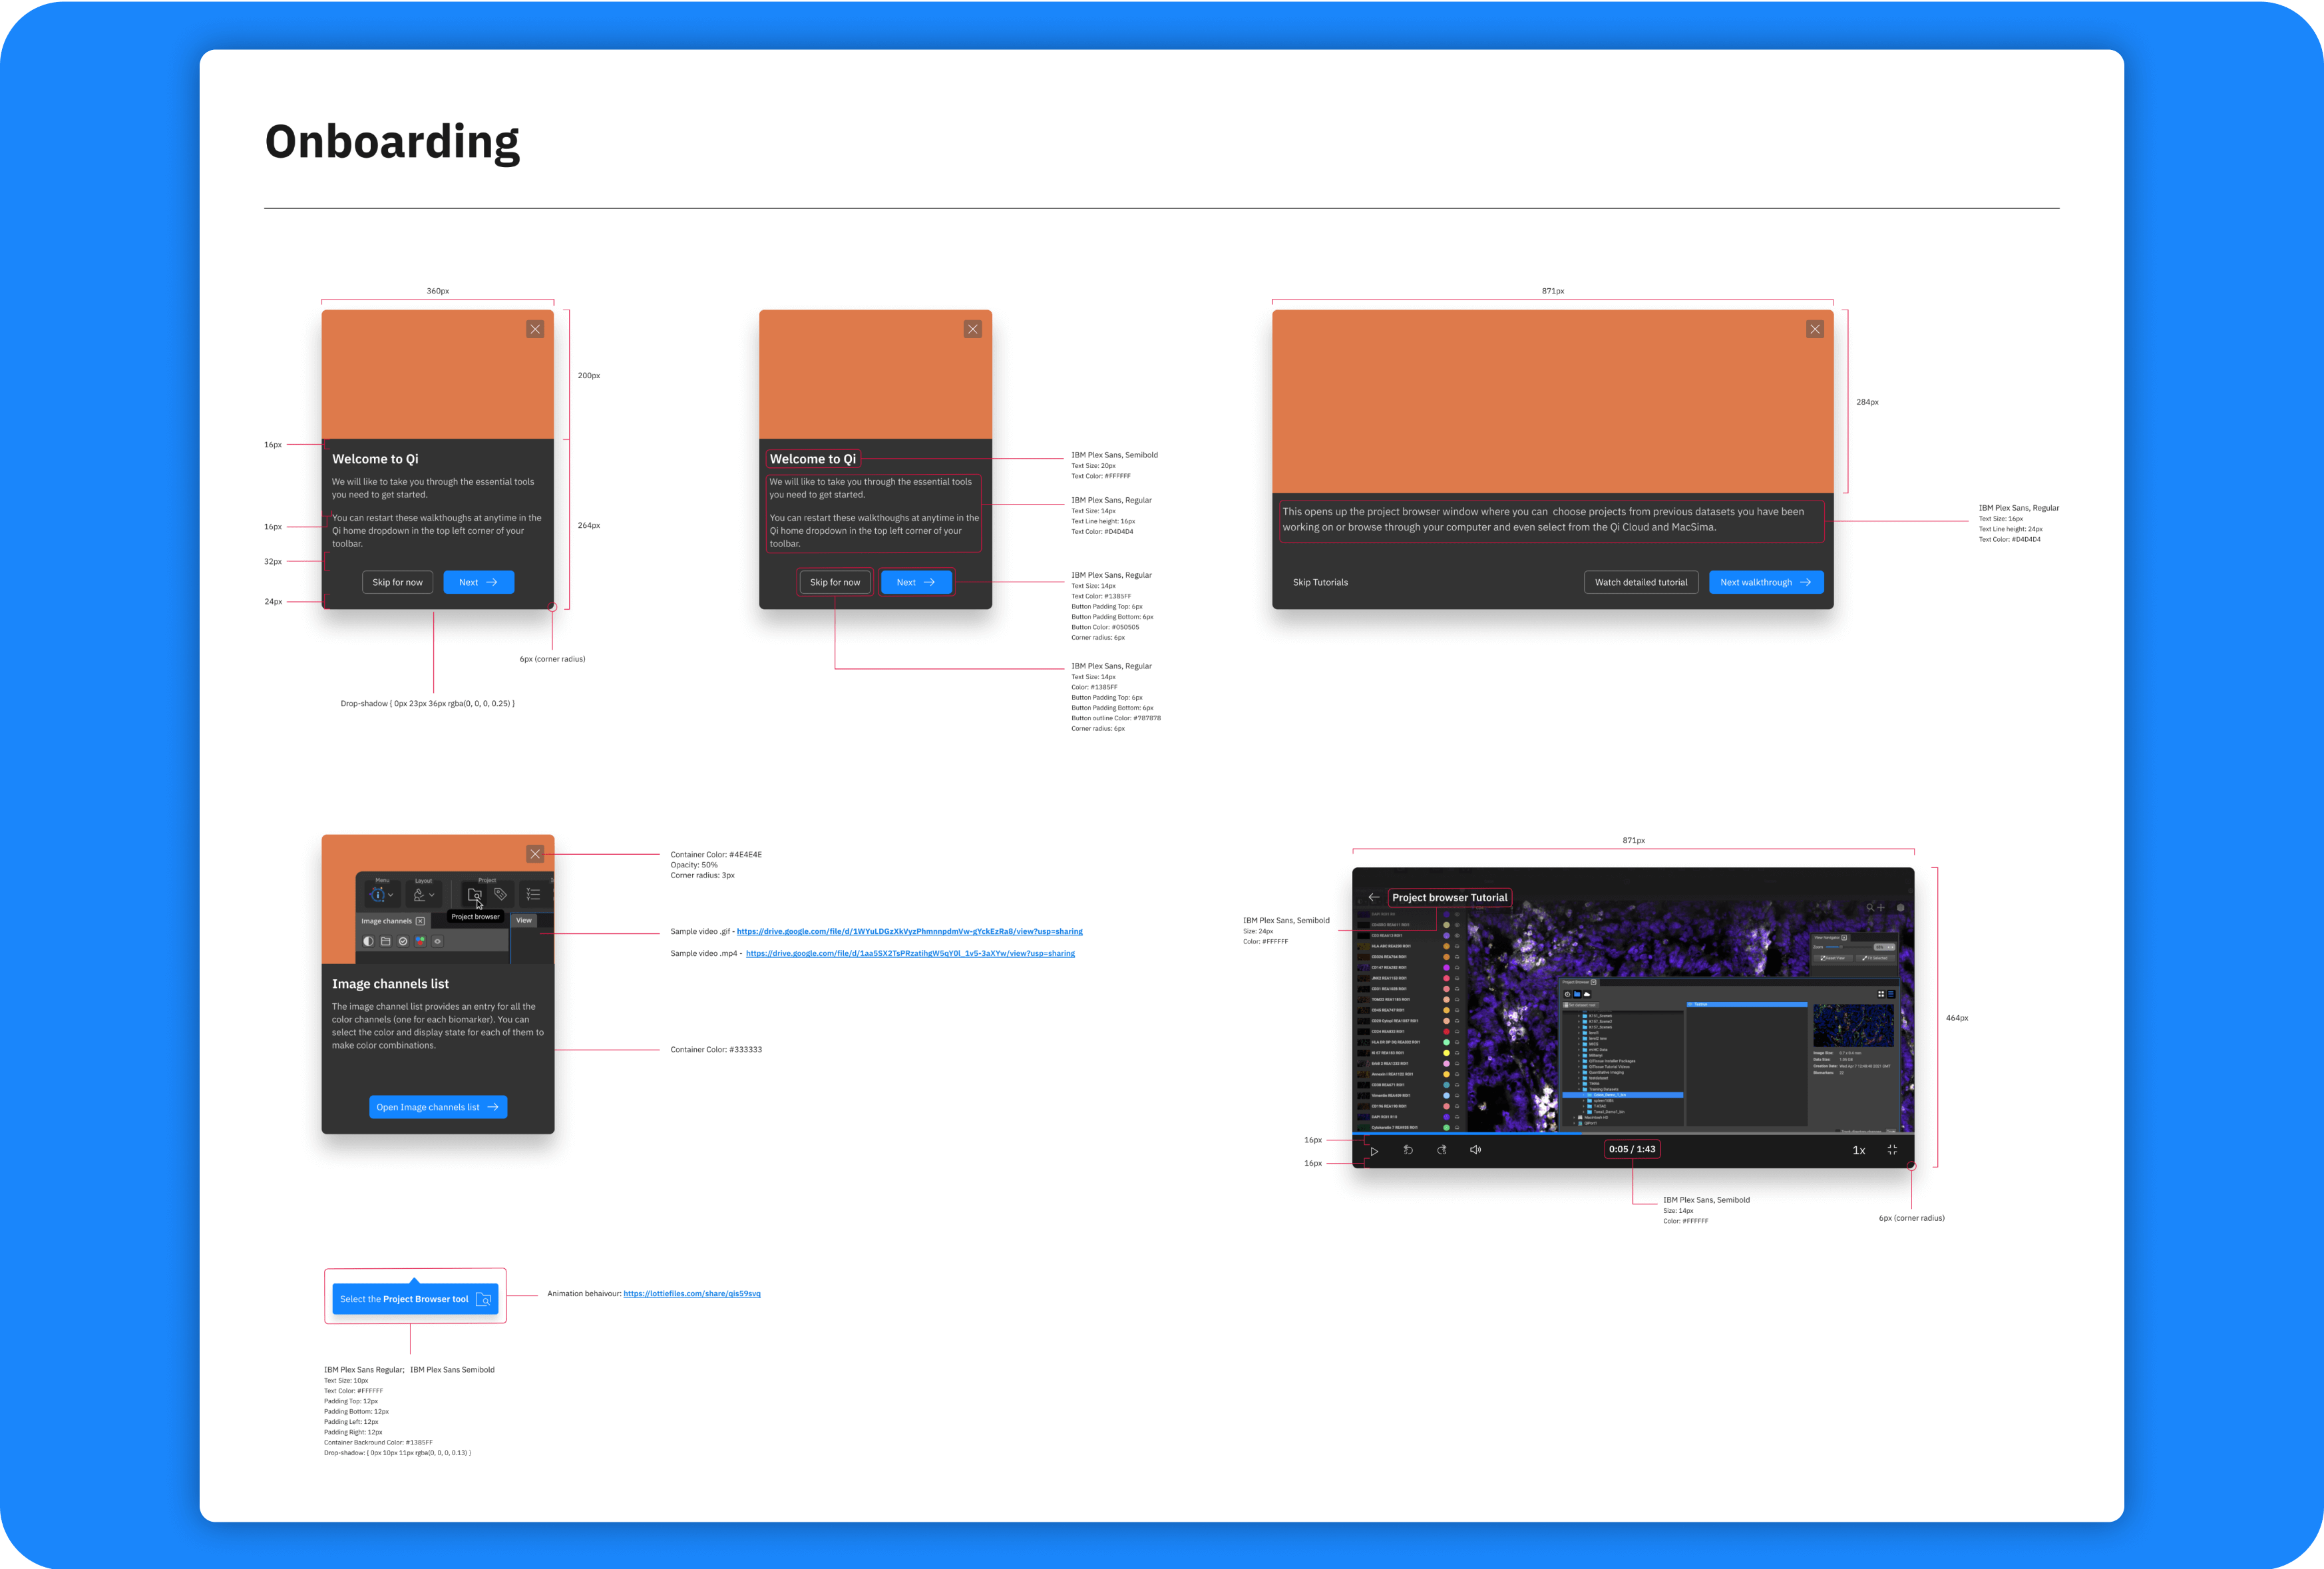Toggle visibility of Ki 67 REA183 ROI1 channel
Viewport: 2324px width, 1569px height.
pos(1457,1053)
